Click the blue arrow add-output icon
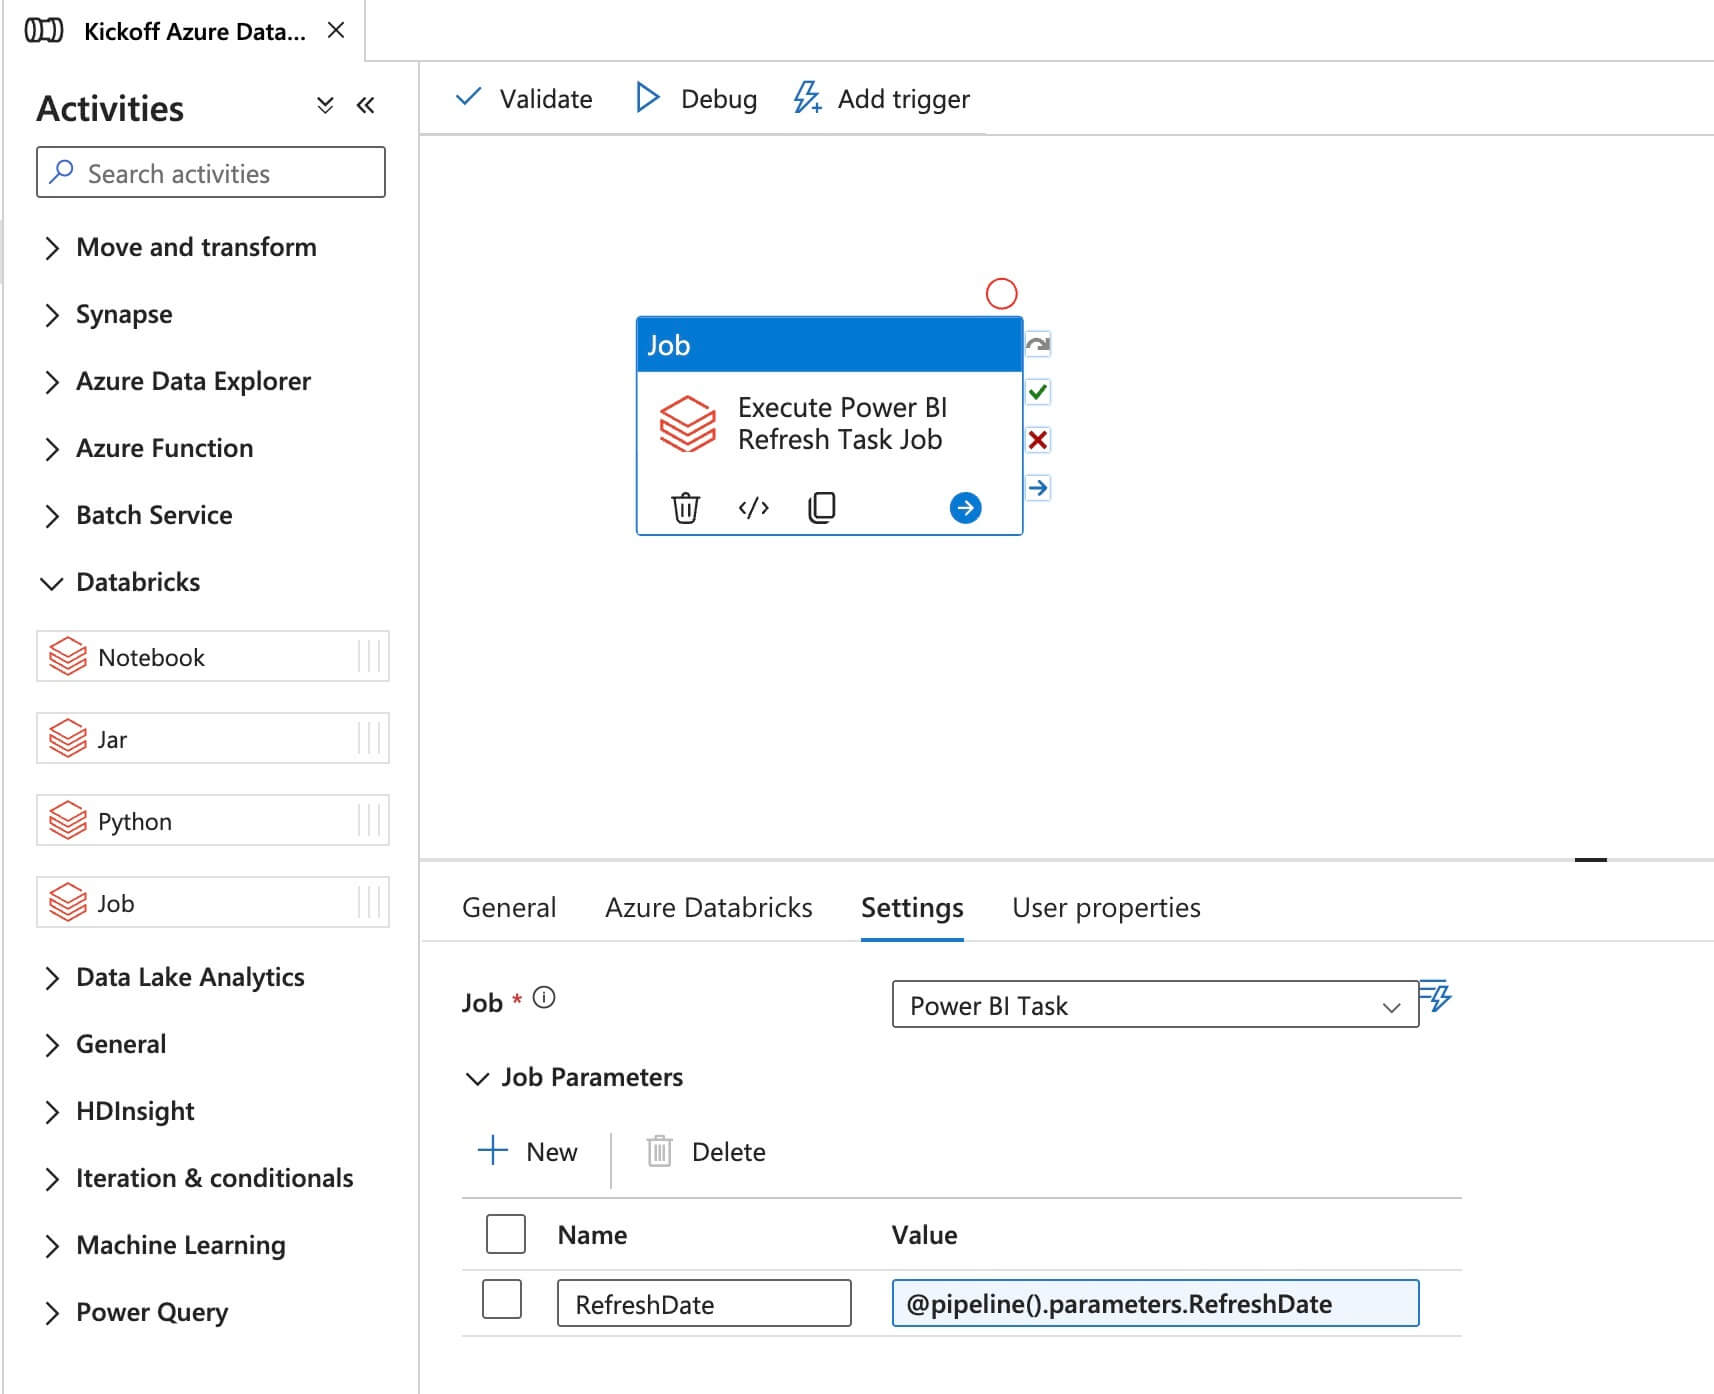Viewport: 1714px width, 1394px height. click(964, 508)
